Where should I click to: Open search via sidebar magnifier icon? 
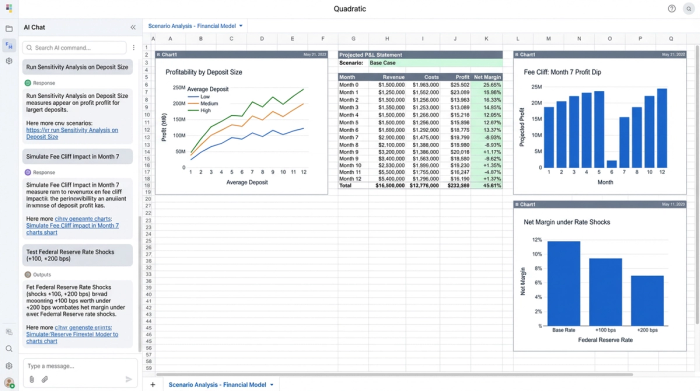[x=9, y=349]
